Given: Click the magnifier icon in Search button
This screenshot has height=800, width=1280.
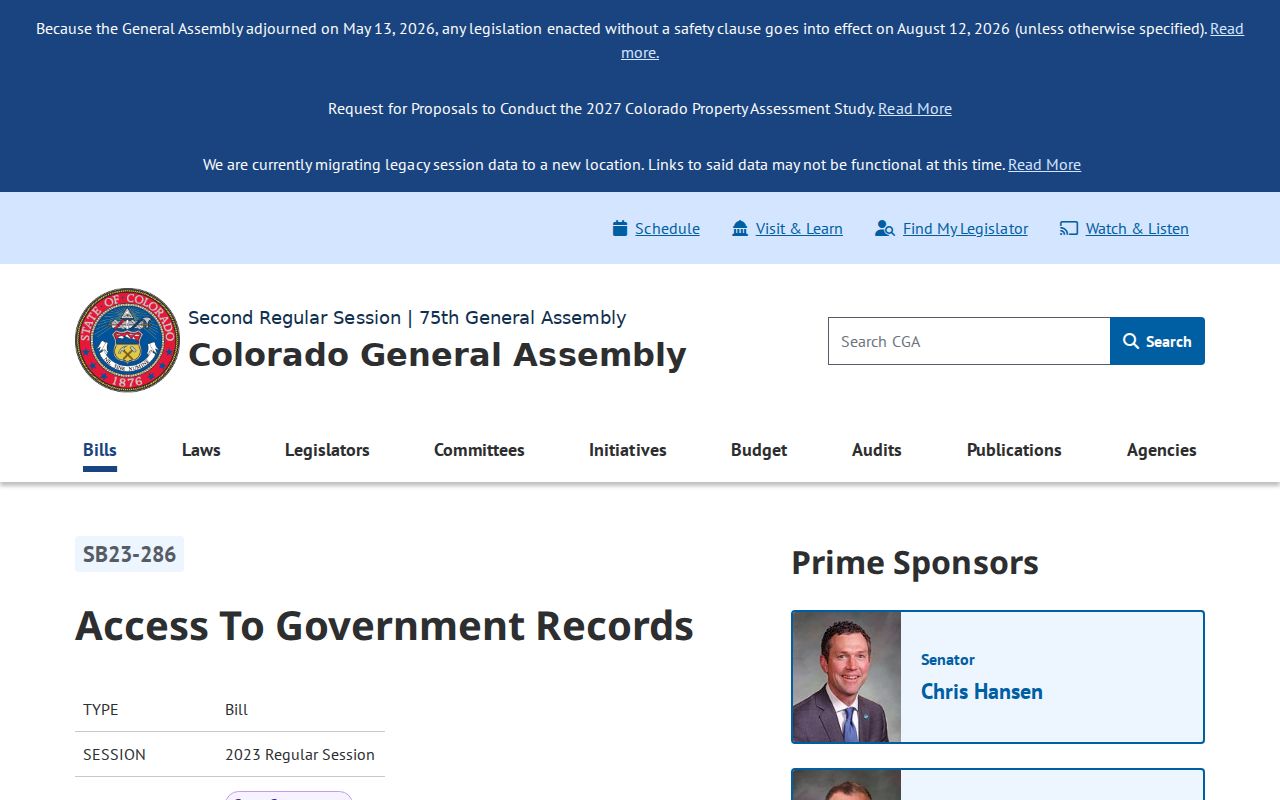Looking at the screenshot, I should (x=1131, y=341).
